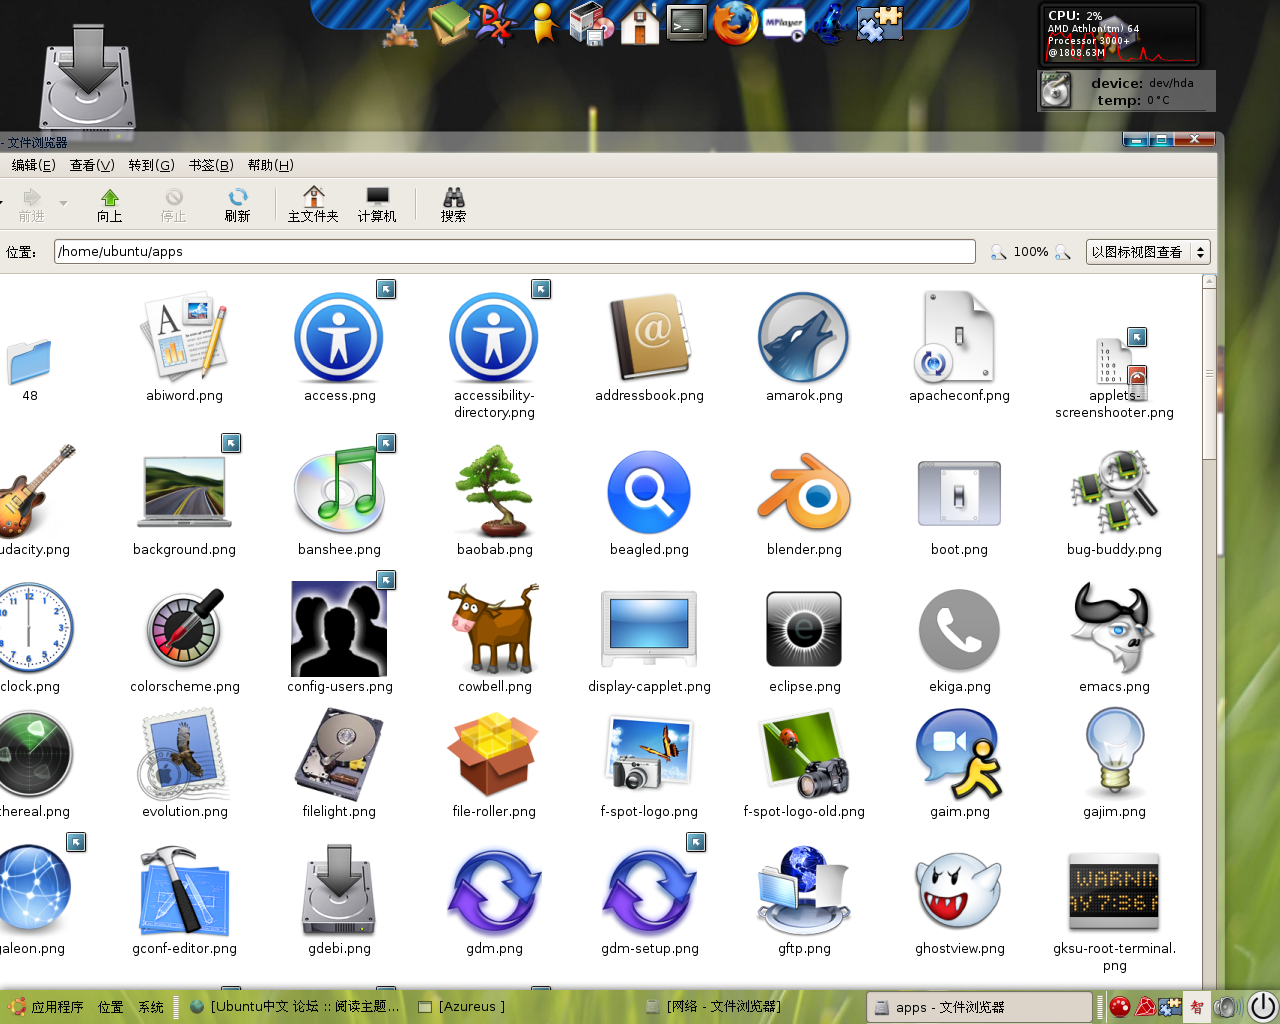
Task: Open the 书签(B) menu
Action: [x=211, y=165]
